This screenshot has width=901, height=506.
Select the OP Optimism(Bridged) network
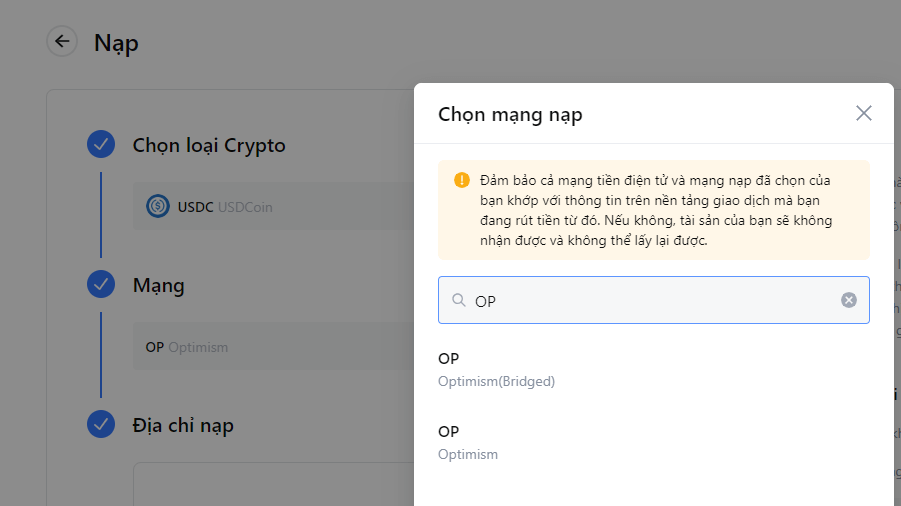[496, 369]
